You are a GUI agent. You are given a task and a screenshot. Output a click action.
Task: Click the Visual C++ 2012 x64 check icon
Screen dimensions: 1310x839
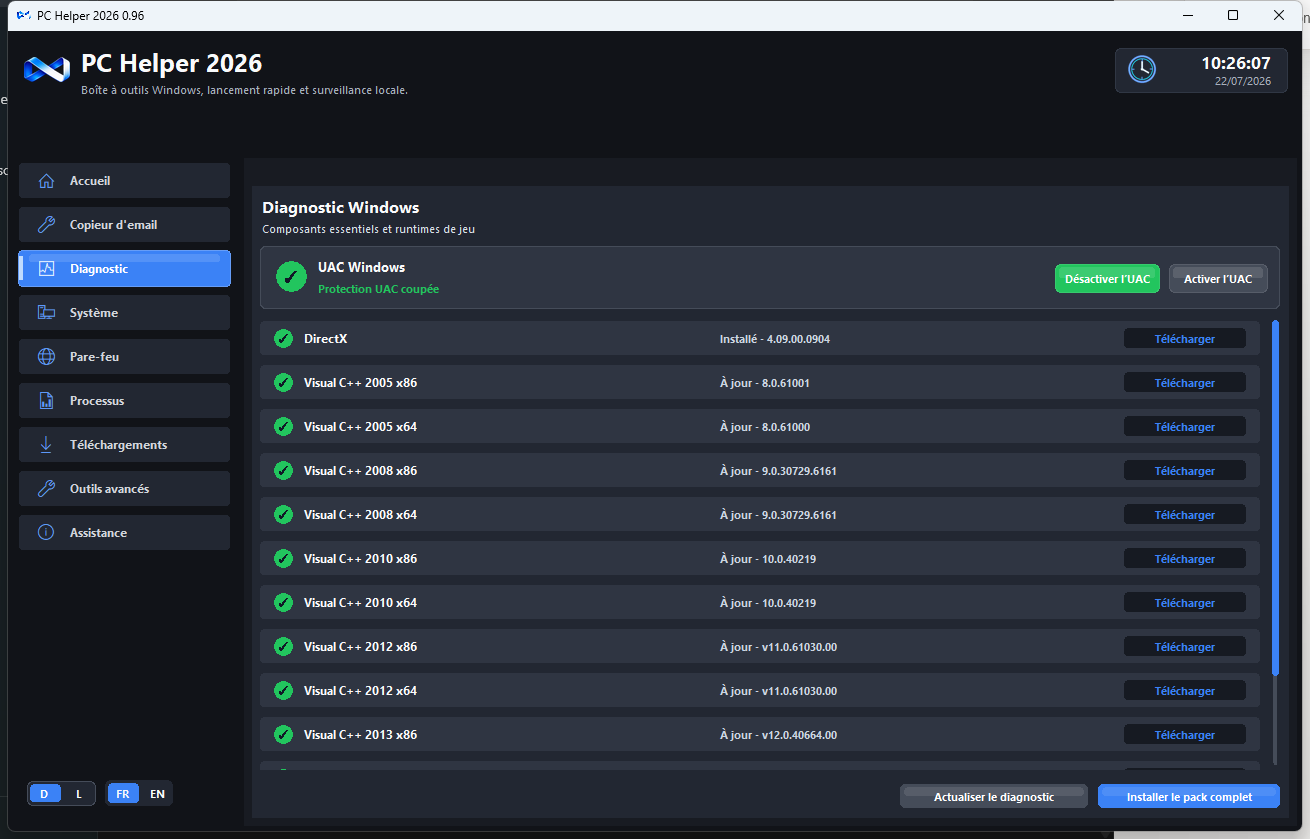click(x=283, y=690)
